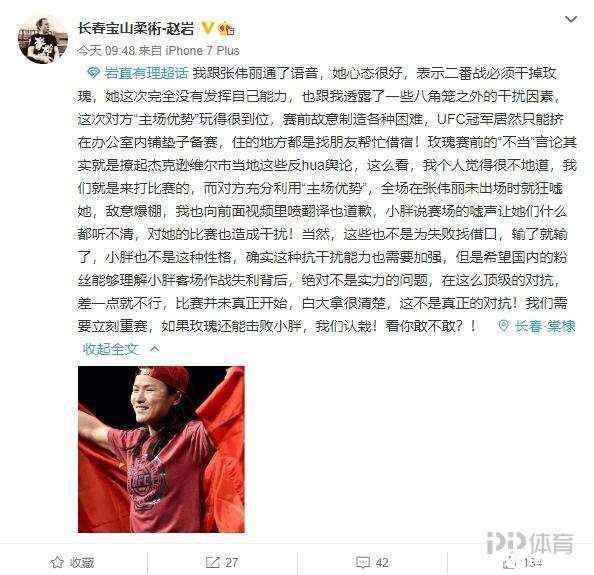594x575 pixels.
Task: Click the 收藏 button label
Action: (82, 562)
